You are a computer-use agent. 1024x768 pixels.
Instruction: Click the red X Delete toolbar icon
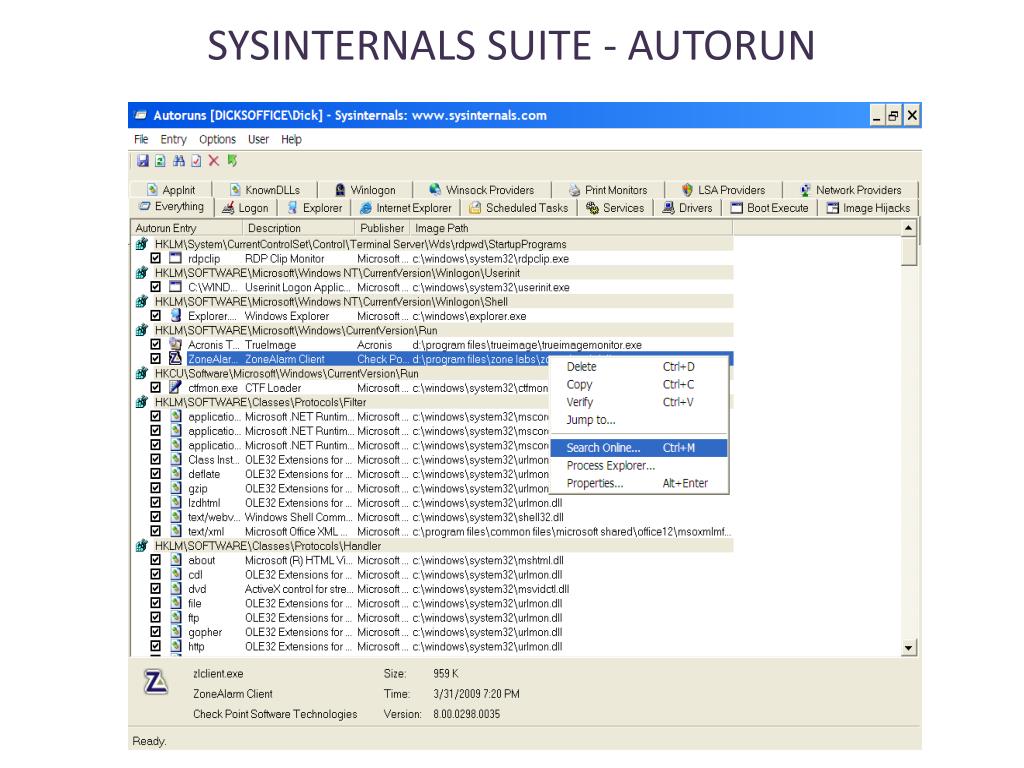tap(214, 161)
